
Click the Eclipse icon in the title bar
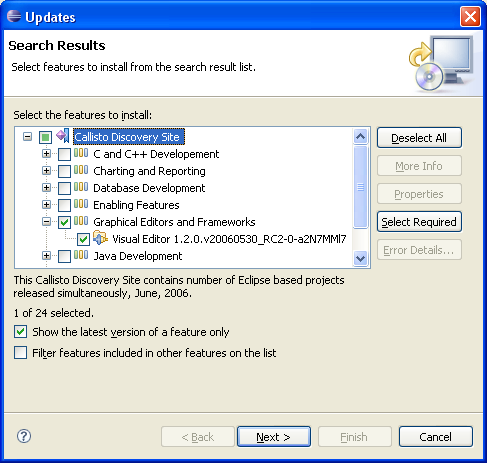coord(14,16)
